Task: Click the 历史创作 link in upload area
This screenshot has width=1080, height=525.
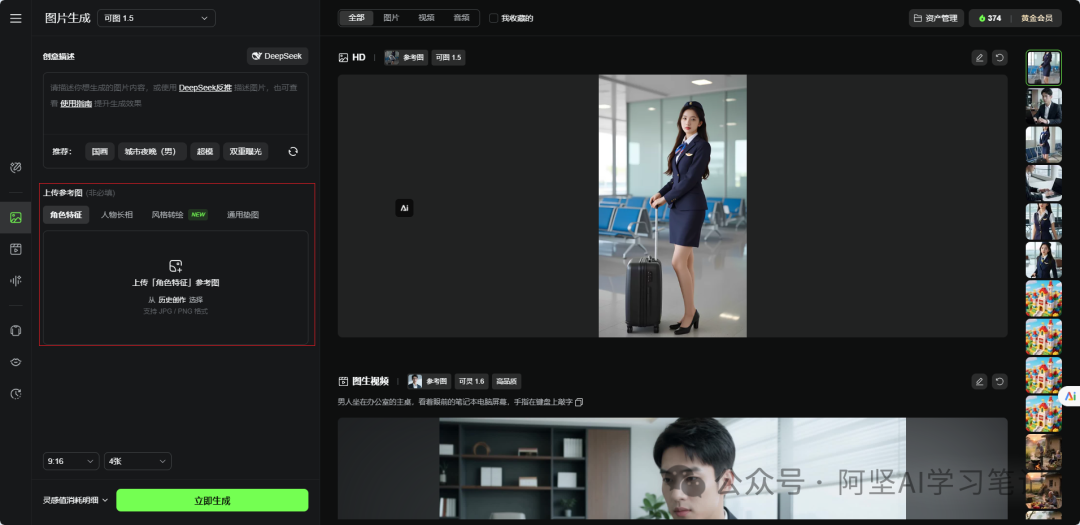Action: [x=172, y=300]
